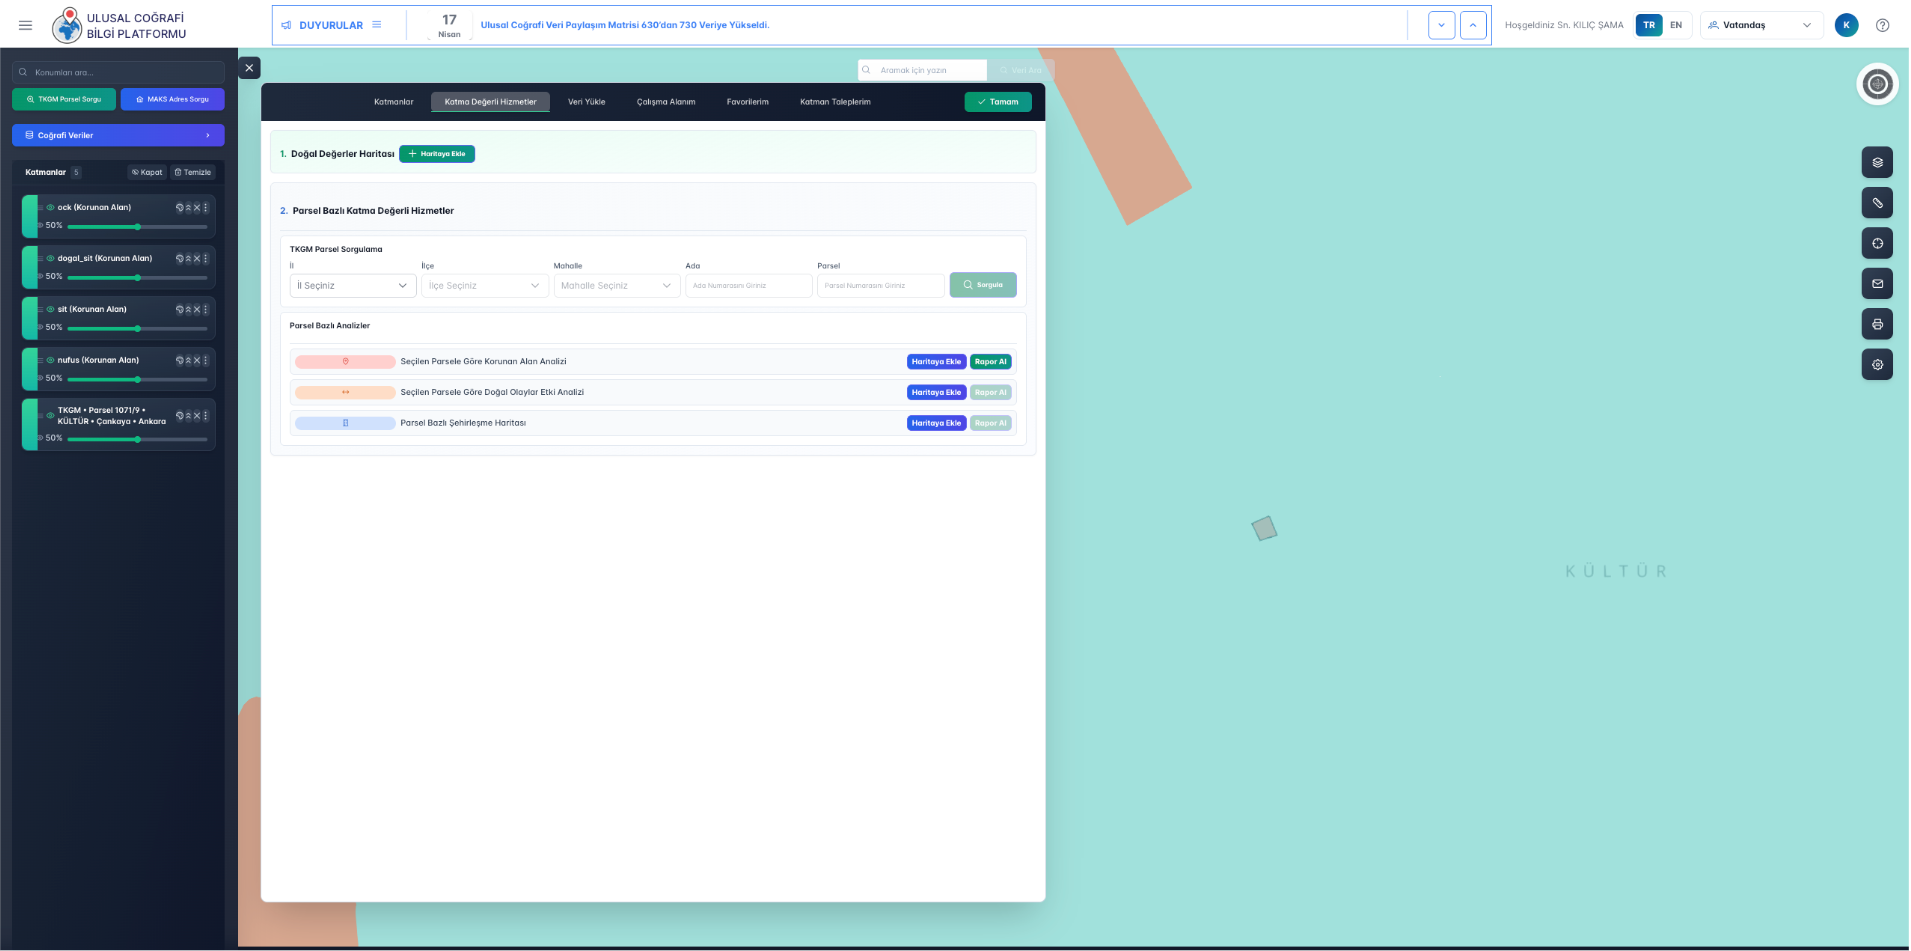
Task: Click the round compass basemap button
Action: coord(1877,84)
